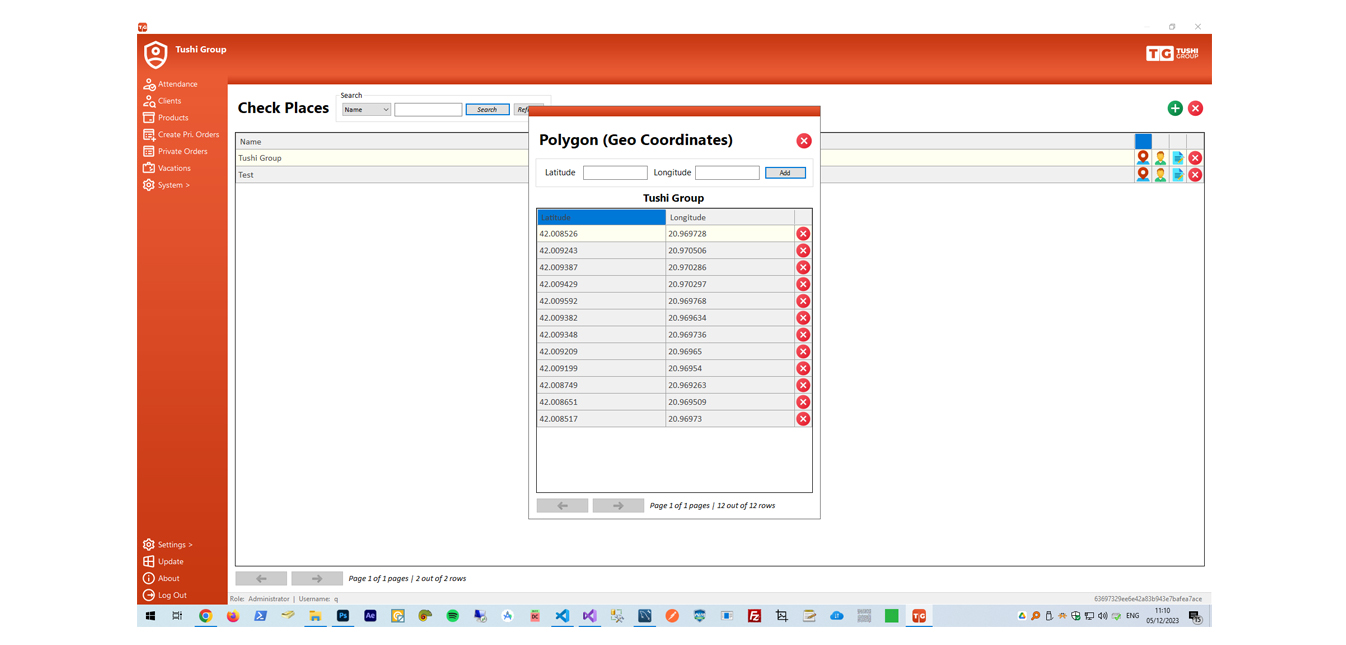Delete the Test place row
This screenshot has height=645, width=1346.
[1195, 175]
